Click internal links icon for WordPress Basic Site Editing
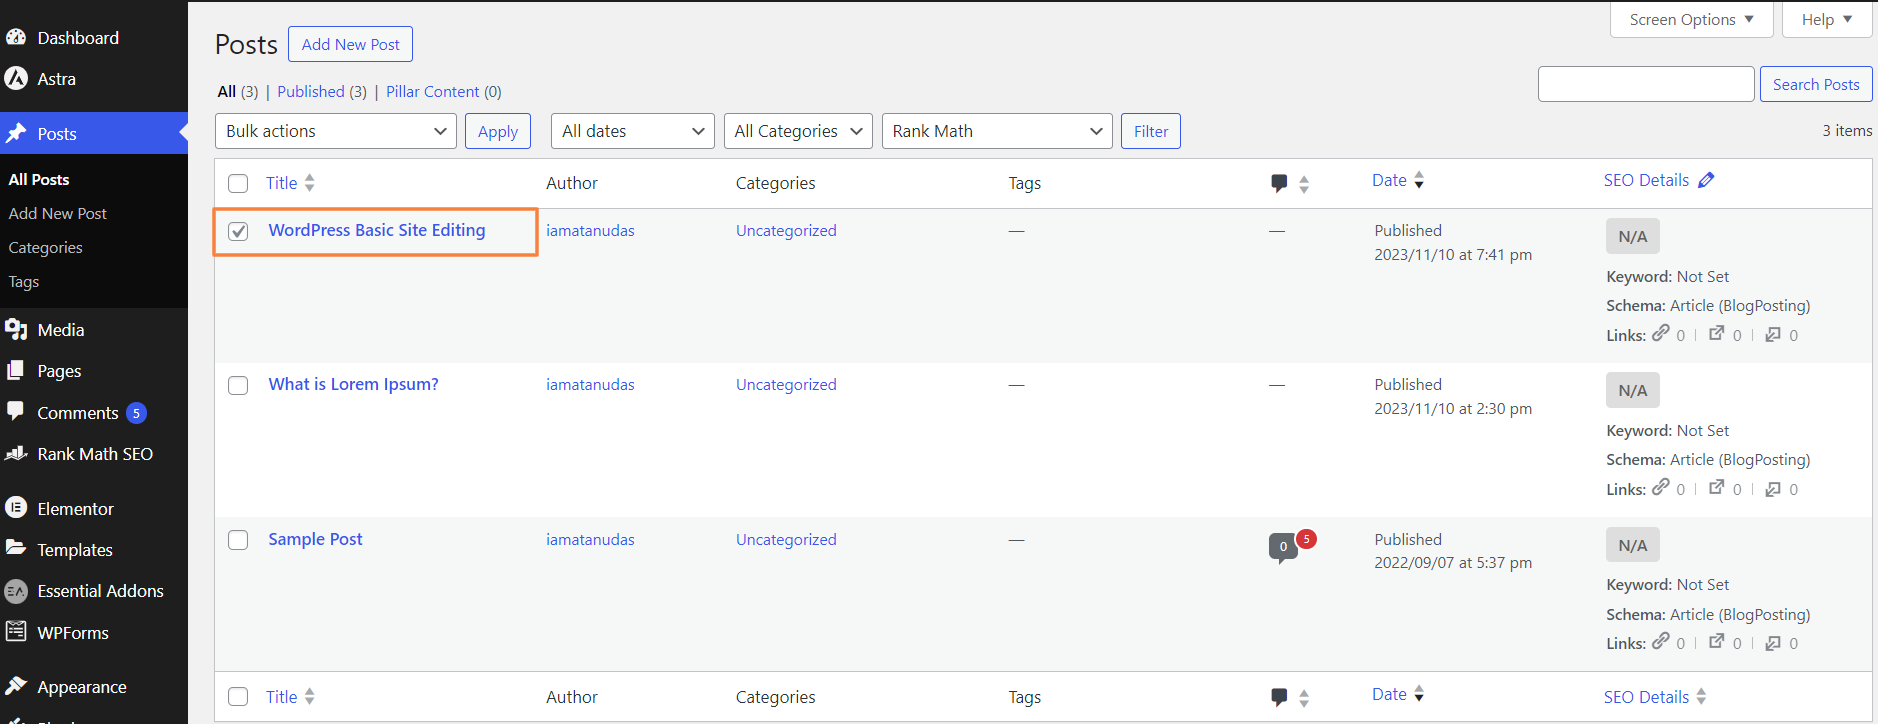The image size is (1878, 724). tap(1661, 333)
